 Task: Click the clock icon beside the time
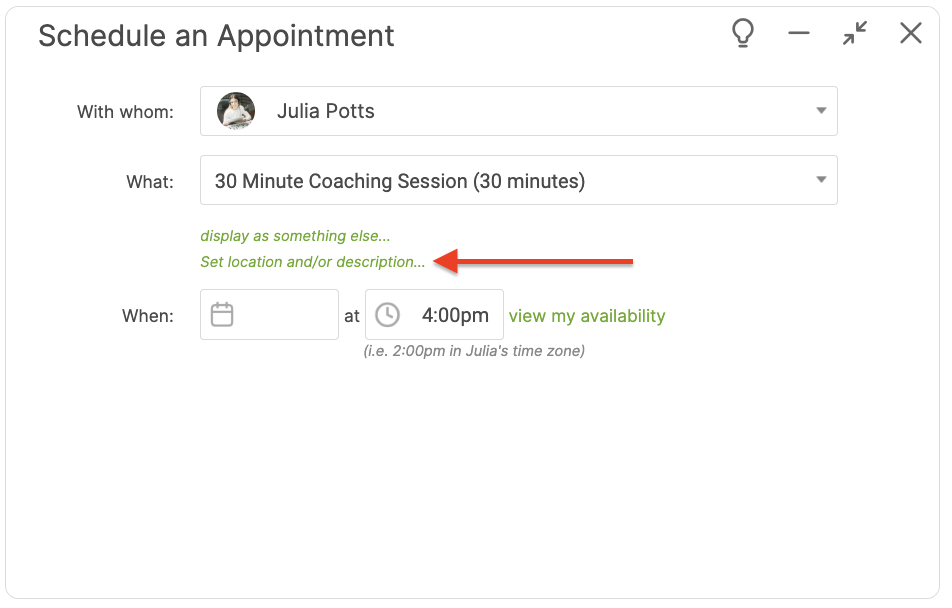click(x=387, y=315)
